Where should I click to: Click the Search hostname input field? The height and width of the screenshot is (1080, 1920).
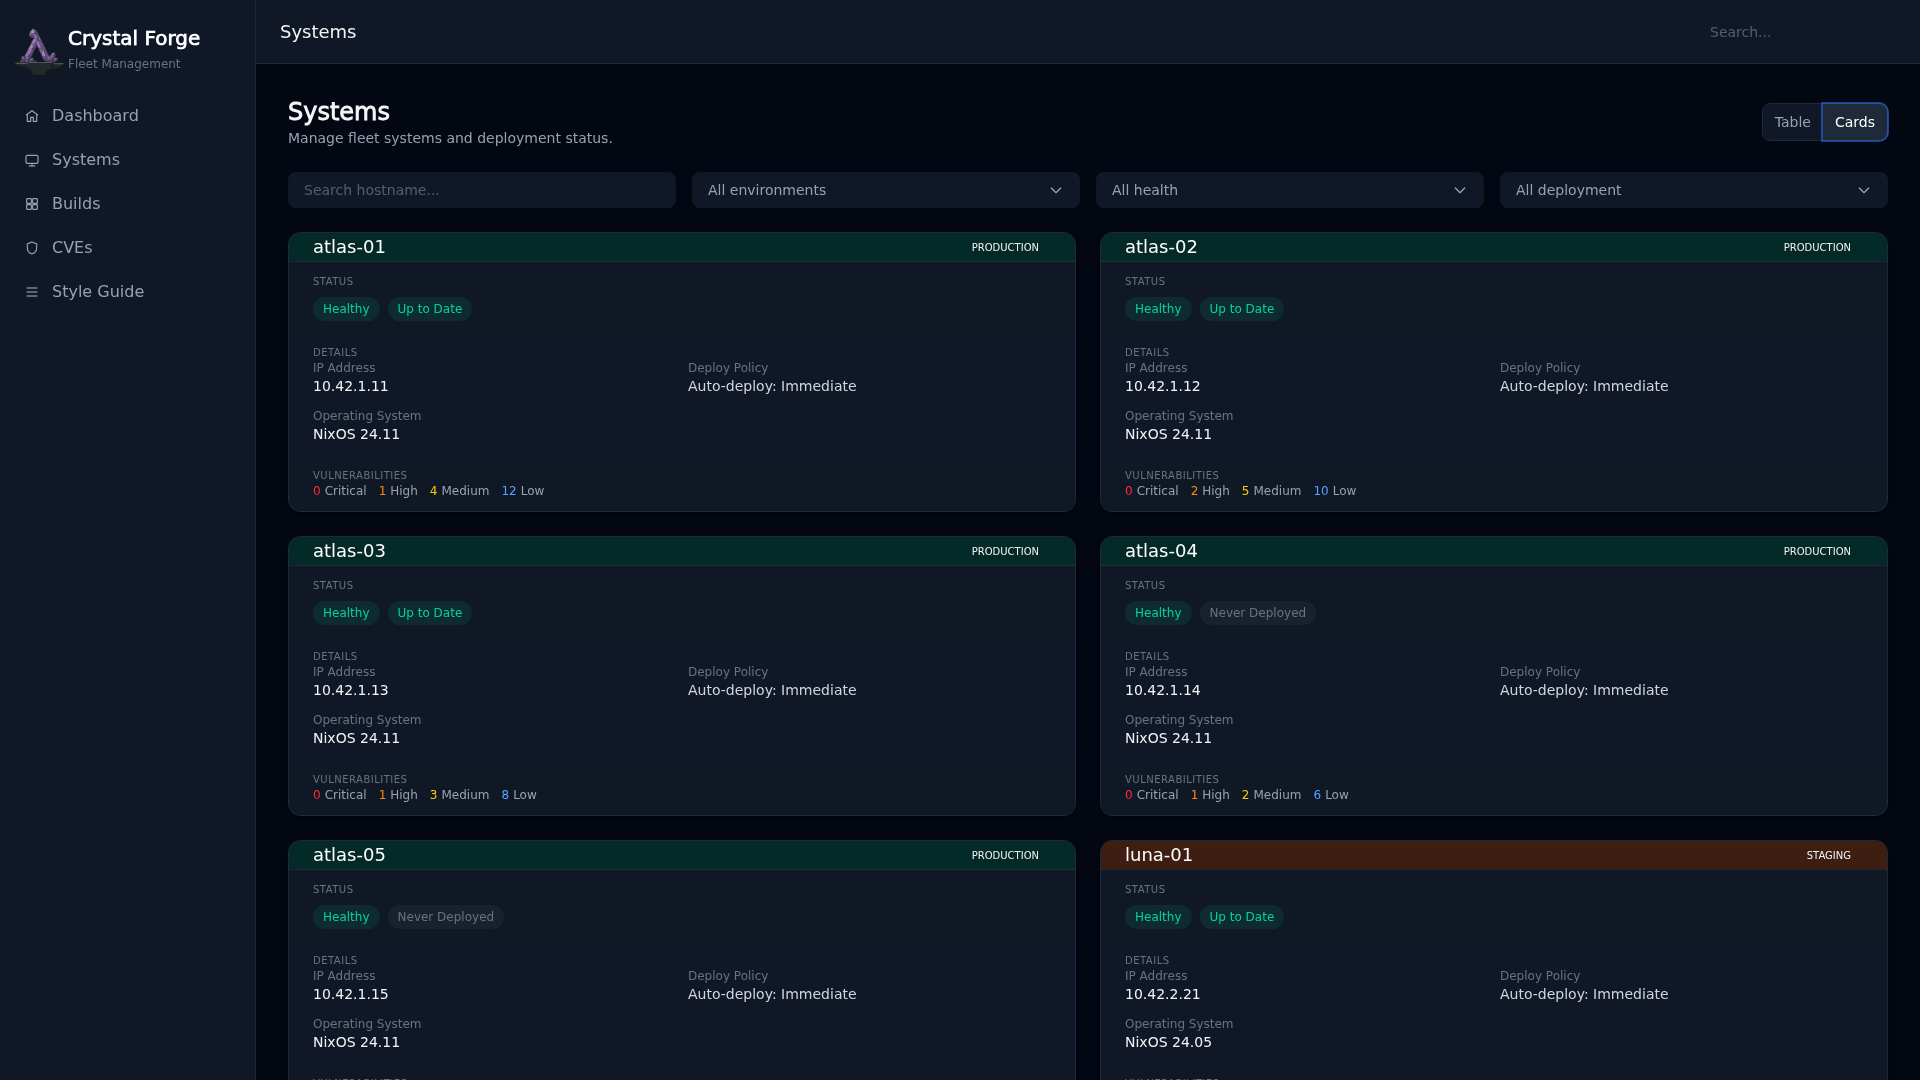pyautogui.click(x=481, y=190)
